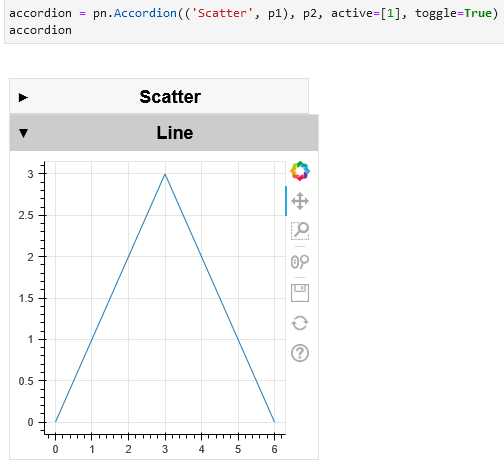This screenshot has height=467, width=504.
Task: Reset the plot view
Action: pyautogui.click(x=300, y=323)
